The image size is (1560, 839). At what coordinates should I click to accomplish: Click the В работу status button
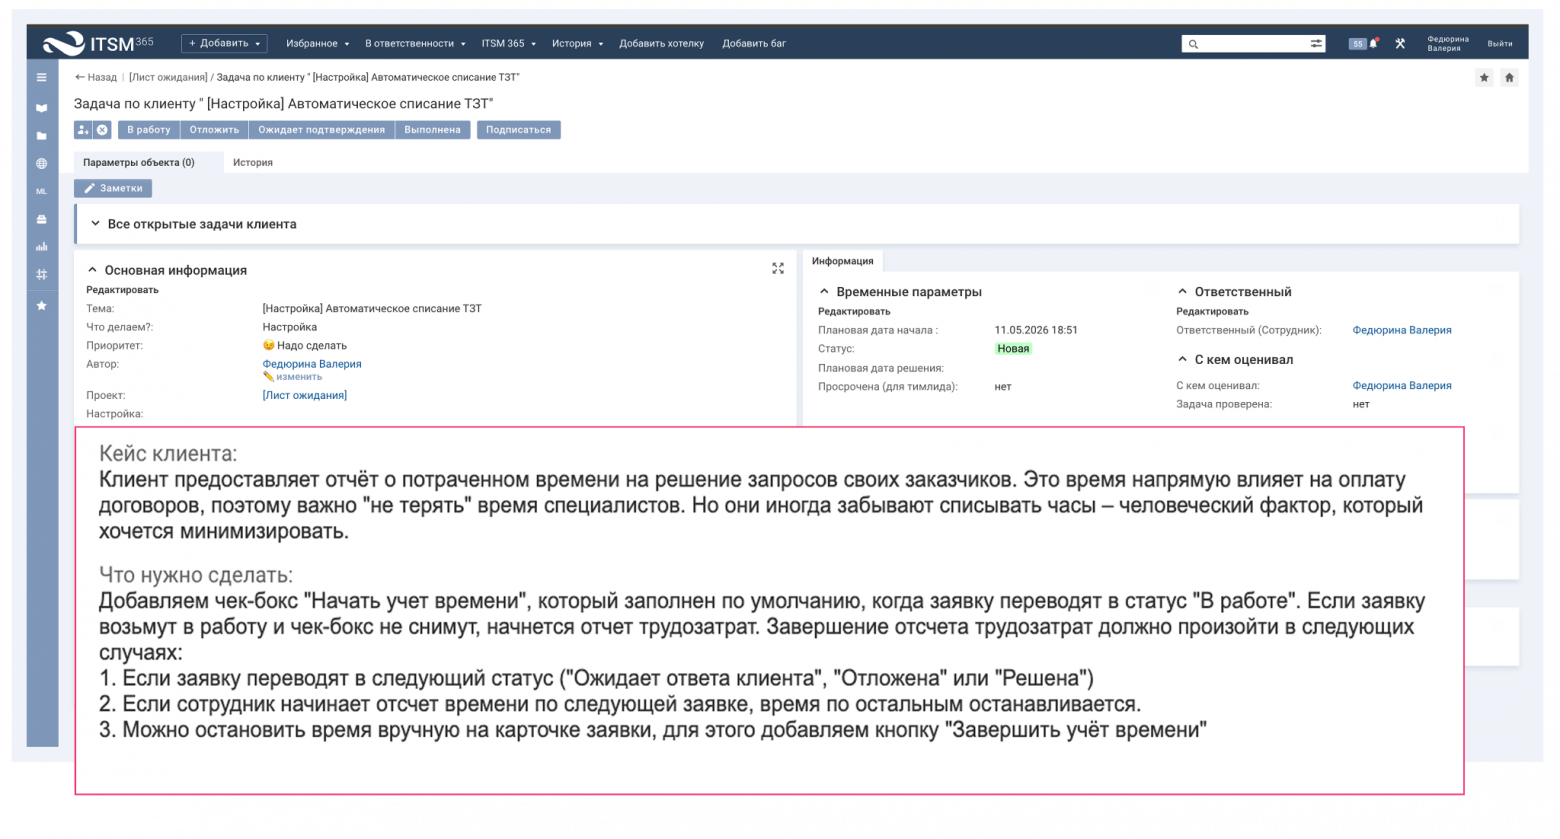click(x=148, y=130)
